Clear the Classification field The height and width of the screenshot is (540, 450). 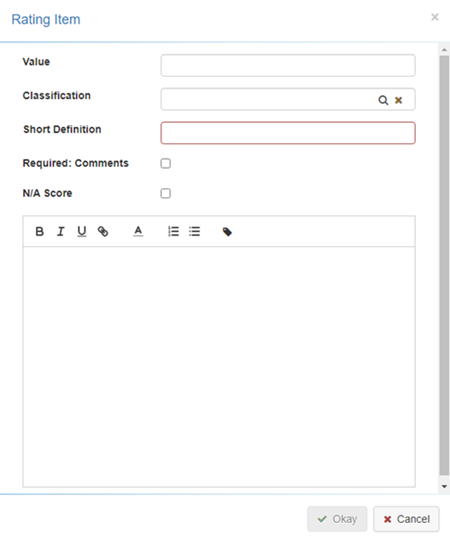point(398,100)
